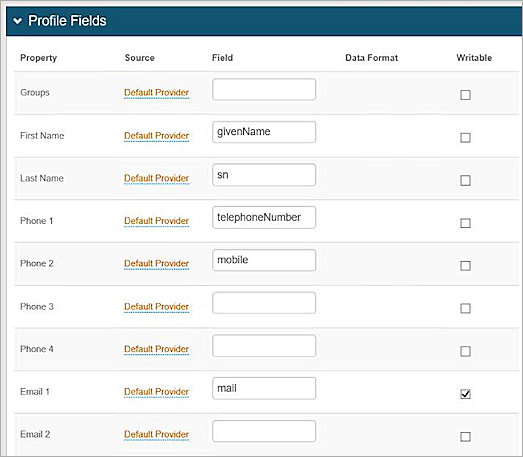Select the Email 1 property label
The height and width of the screenshot is (457, 523).
point(35,392)
